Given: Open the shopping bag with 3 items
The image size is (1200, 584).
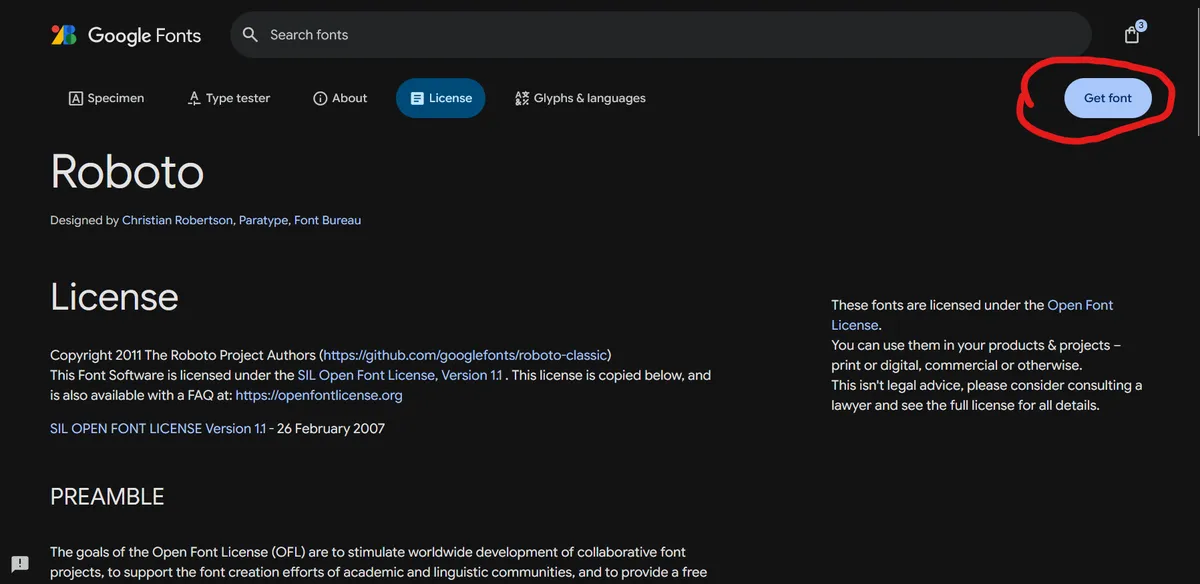Looking at the screenshot, I should pos(1132,34).
